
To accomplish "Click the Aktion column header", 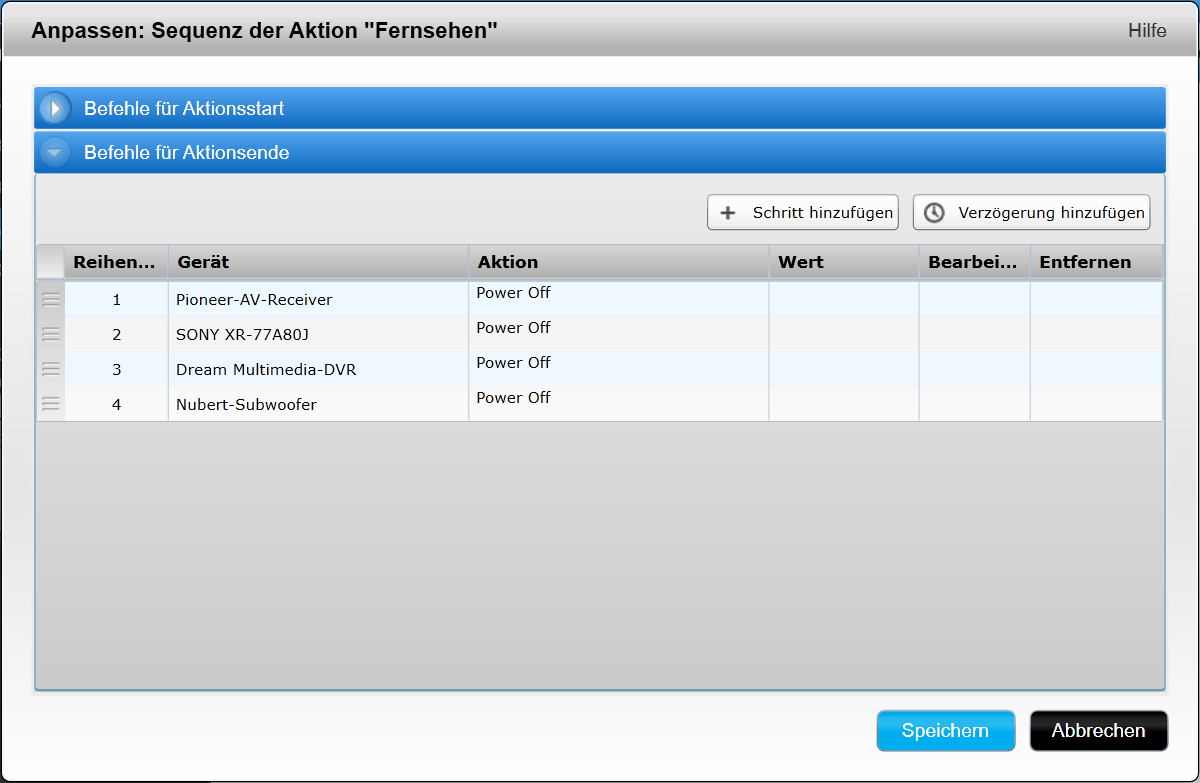I will 508,262.
